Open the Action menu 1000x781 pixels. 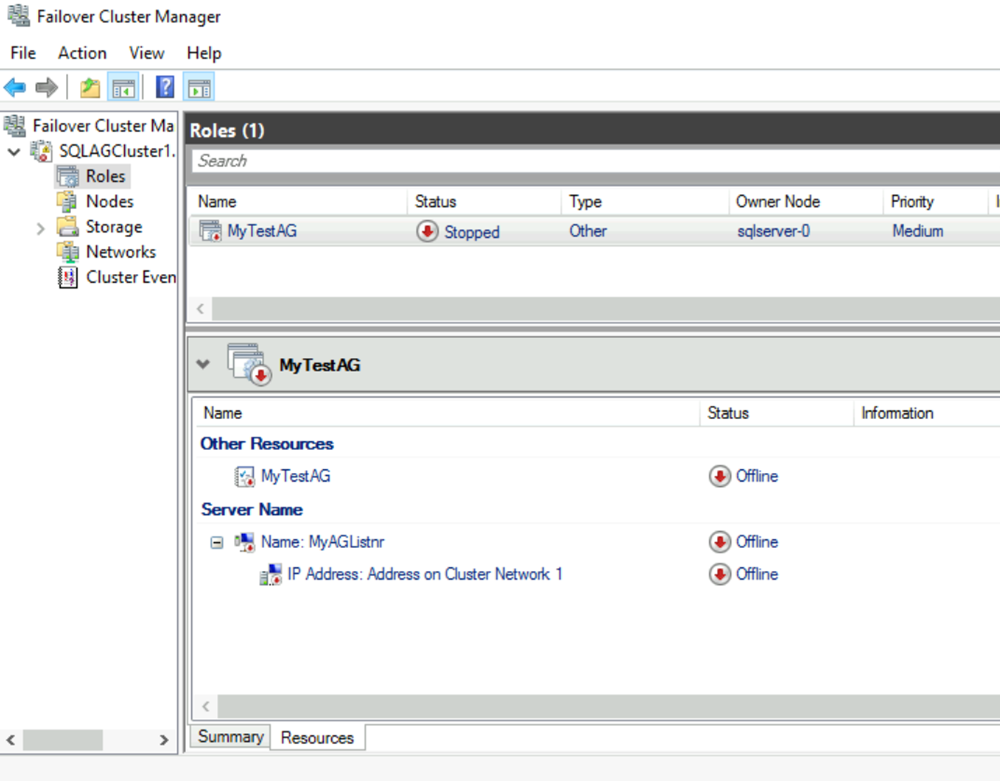(x=82, y=53)
